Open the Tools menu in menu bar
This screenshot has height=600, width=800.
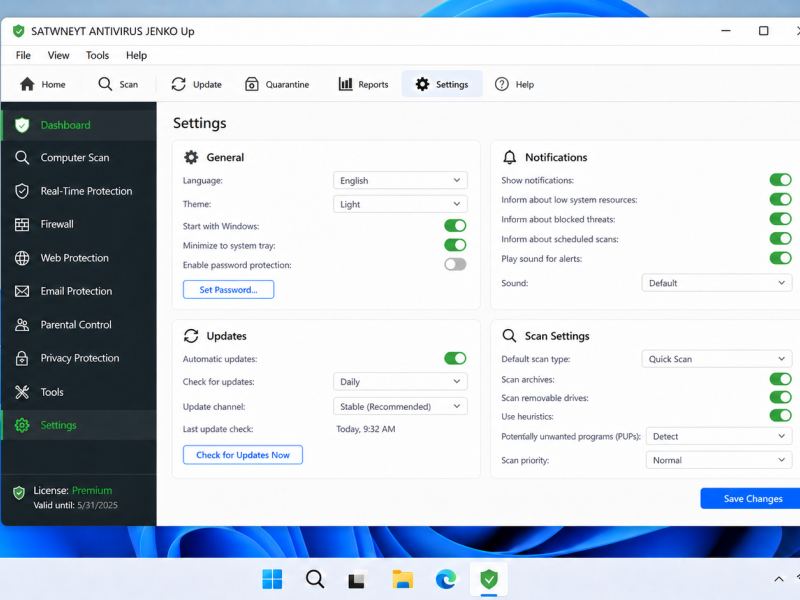click(97, 55)
